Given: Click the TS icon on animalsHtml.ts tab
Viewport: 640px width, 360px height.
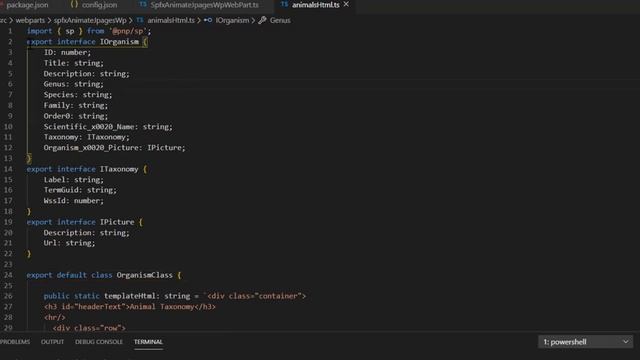Looking at the screenshot, I should pos(284,4).
